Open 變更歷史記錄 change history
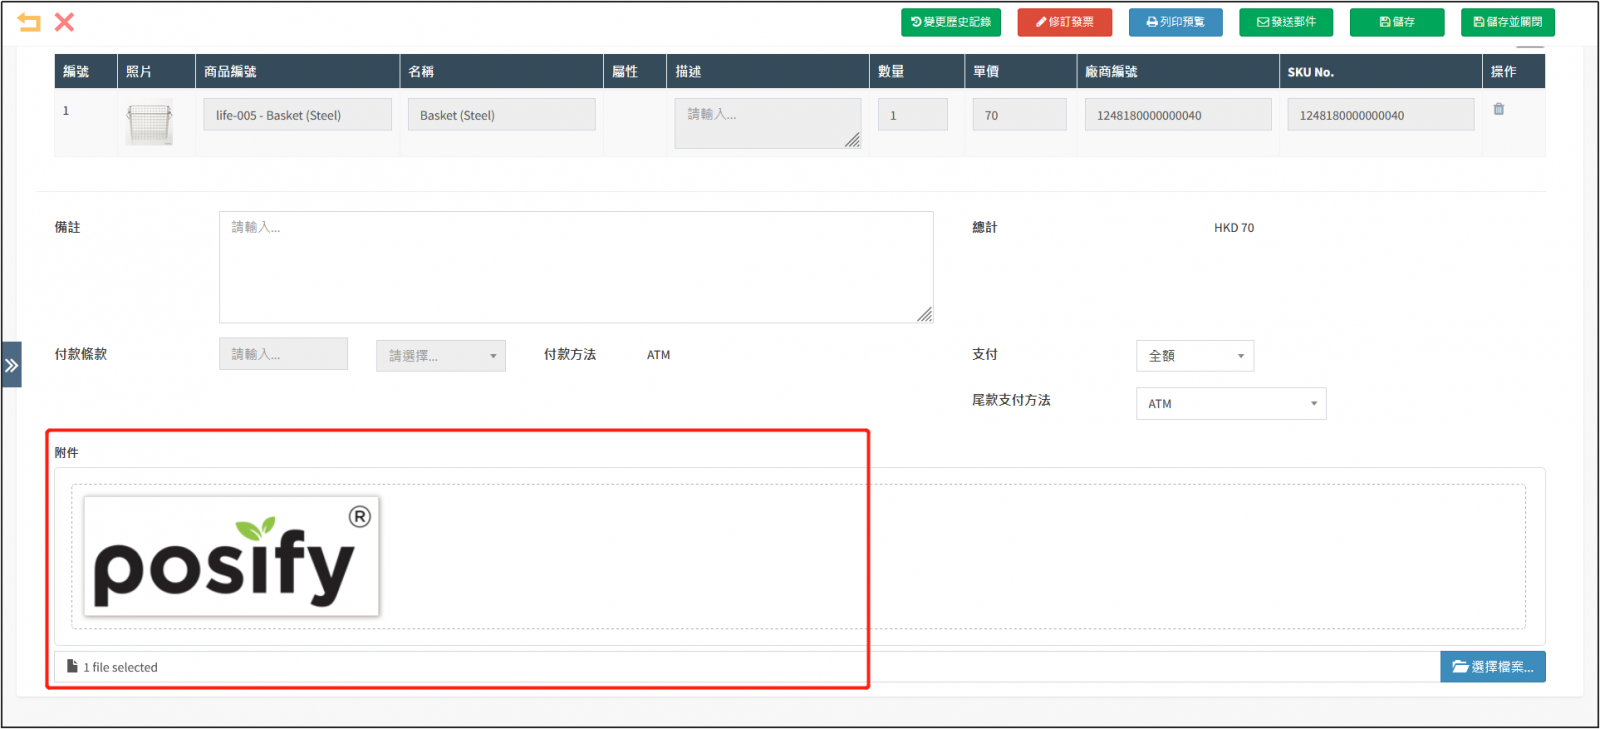The height and width of the screenshot is (729, 1600). click(951, 22)
